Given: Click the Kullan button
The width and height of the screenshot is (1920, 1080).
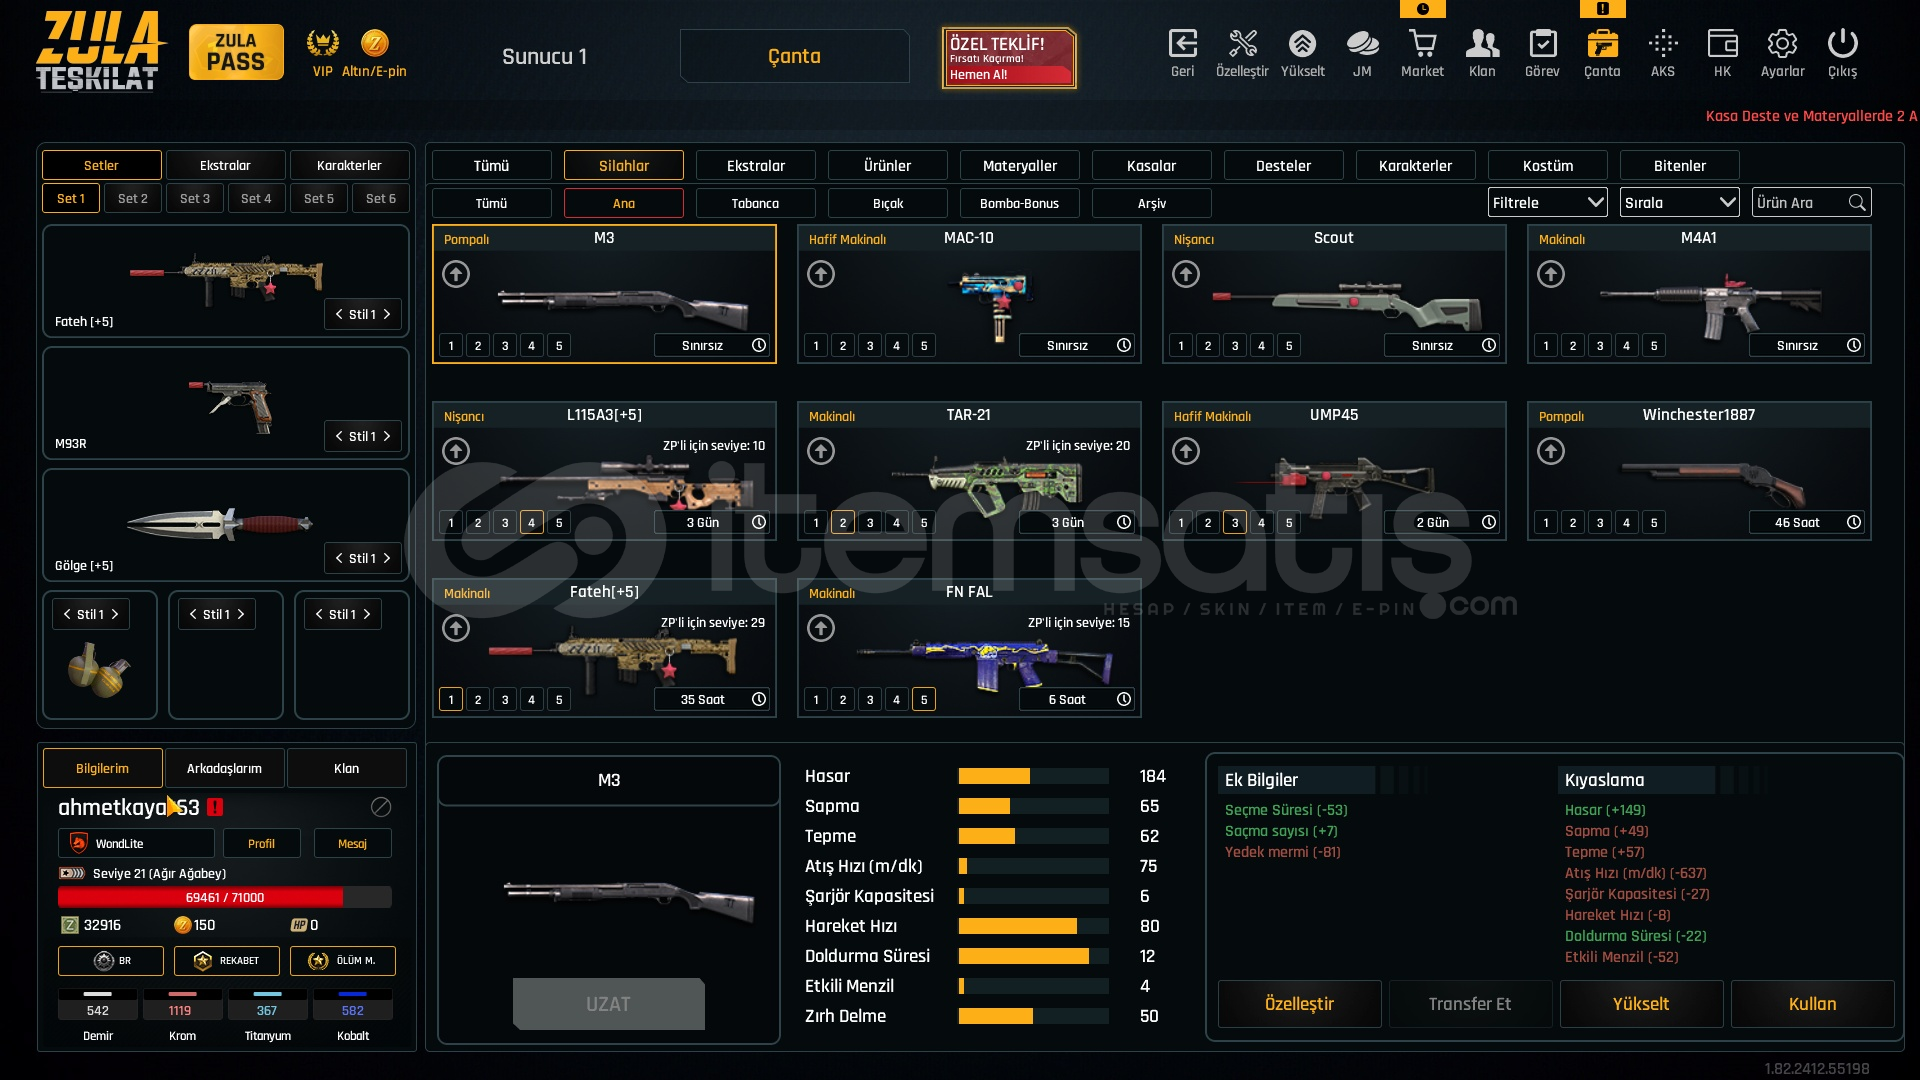Looking at the screenshot, I should (x=1812, y=1004).
